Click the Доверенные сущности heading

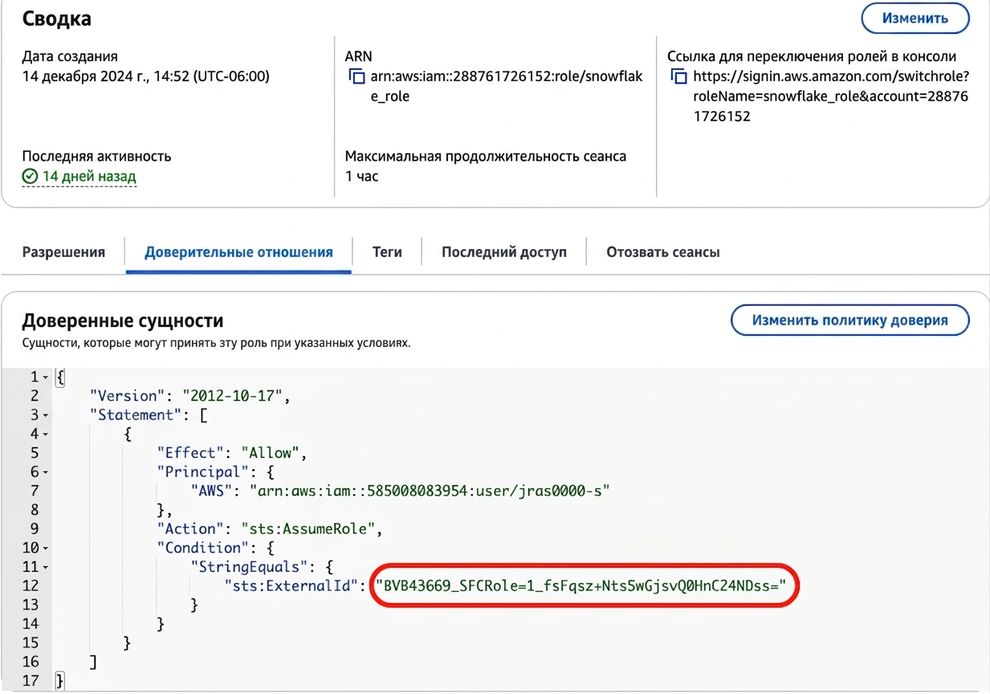coord(122,321)
